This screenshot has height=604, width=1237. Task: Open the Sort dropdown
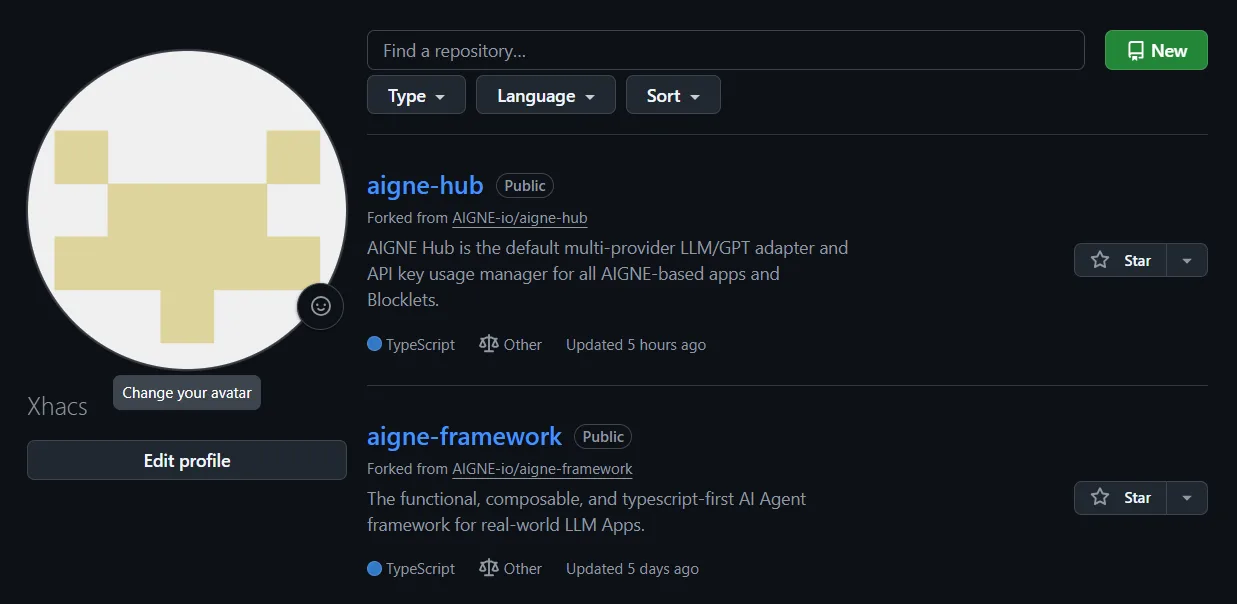coord(673,95)
